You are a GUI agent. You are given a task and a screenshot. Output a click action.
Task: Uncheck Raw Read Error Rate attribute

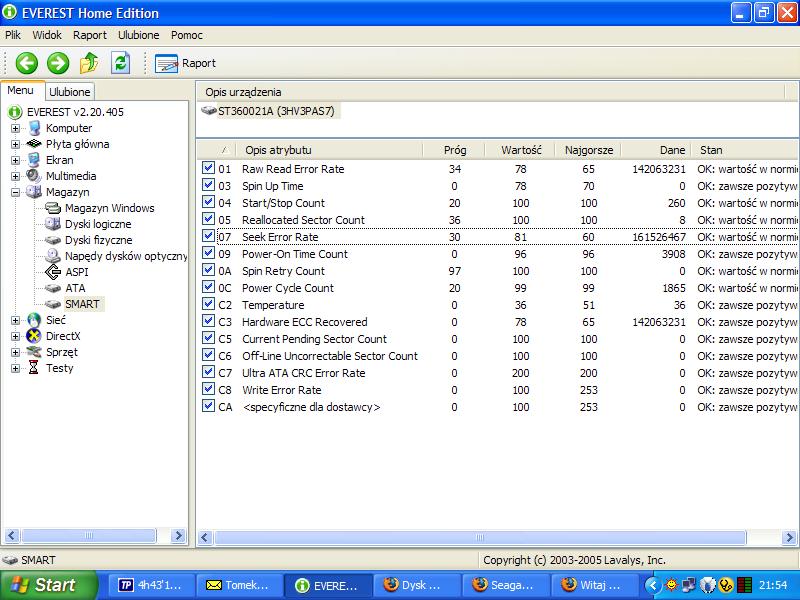[208, 168]
